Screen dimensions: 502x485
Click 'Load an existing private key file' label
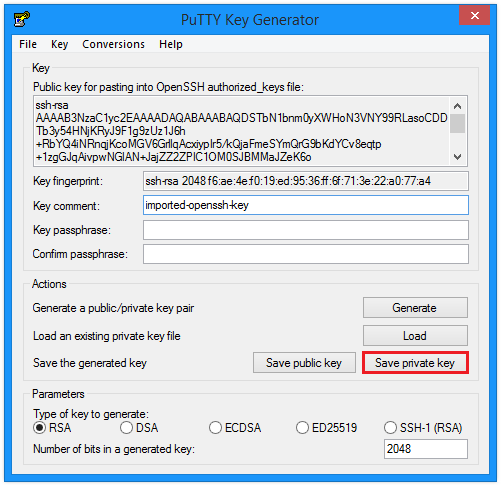107,336
